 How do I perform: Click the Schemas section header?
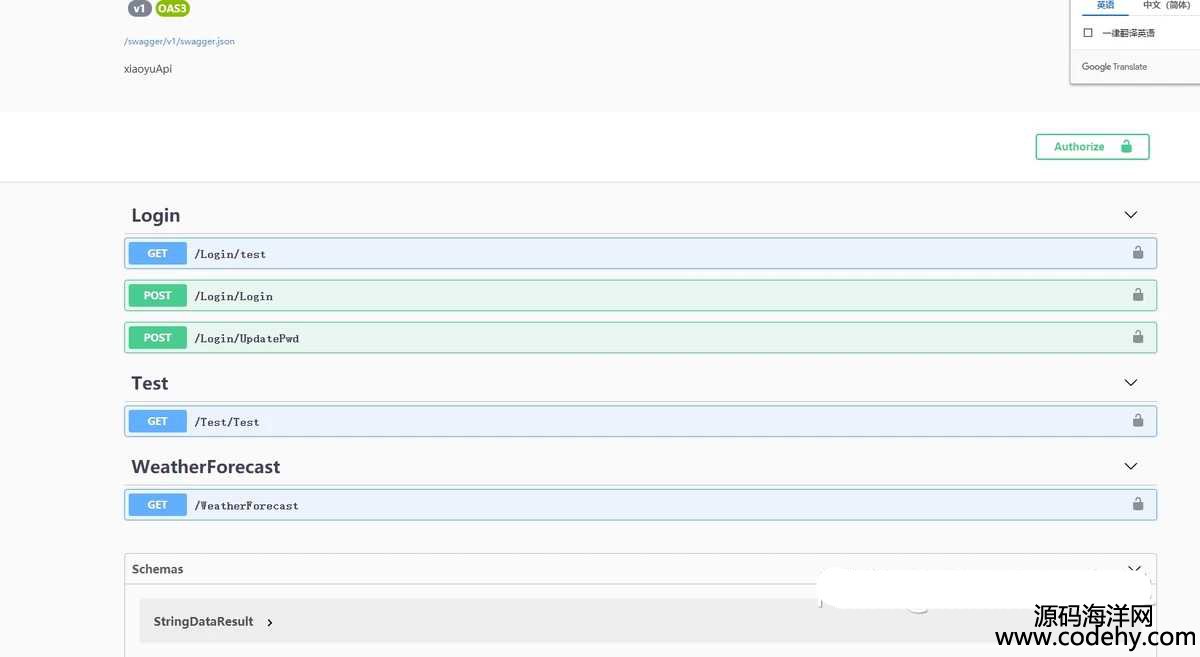tap(158, 569)
